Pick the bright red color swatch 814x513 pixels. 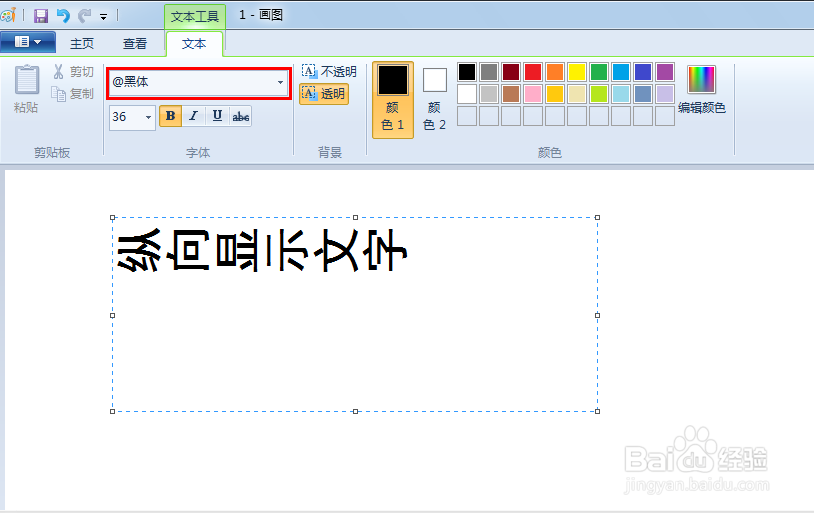pyautogui.click(x=533, y=72)
